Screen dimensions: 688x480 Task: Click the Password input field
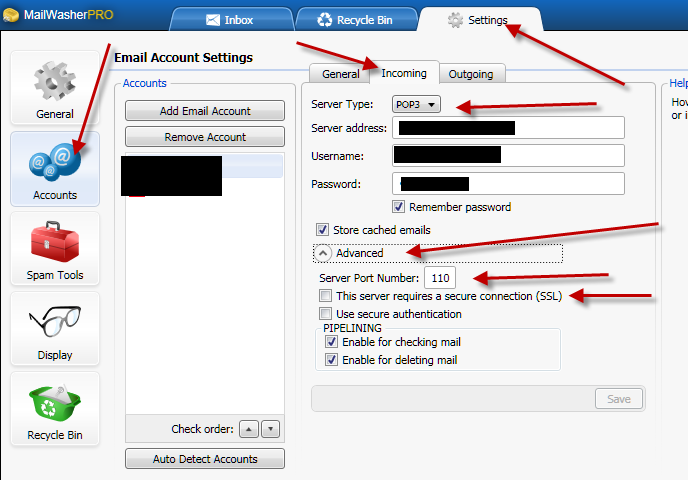point(508,183)
